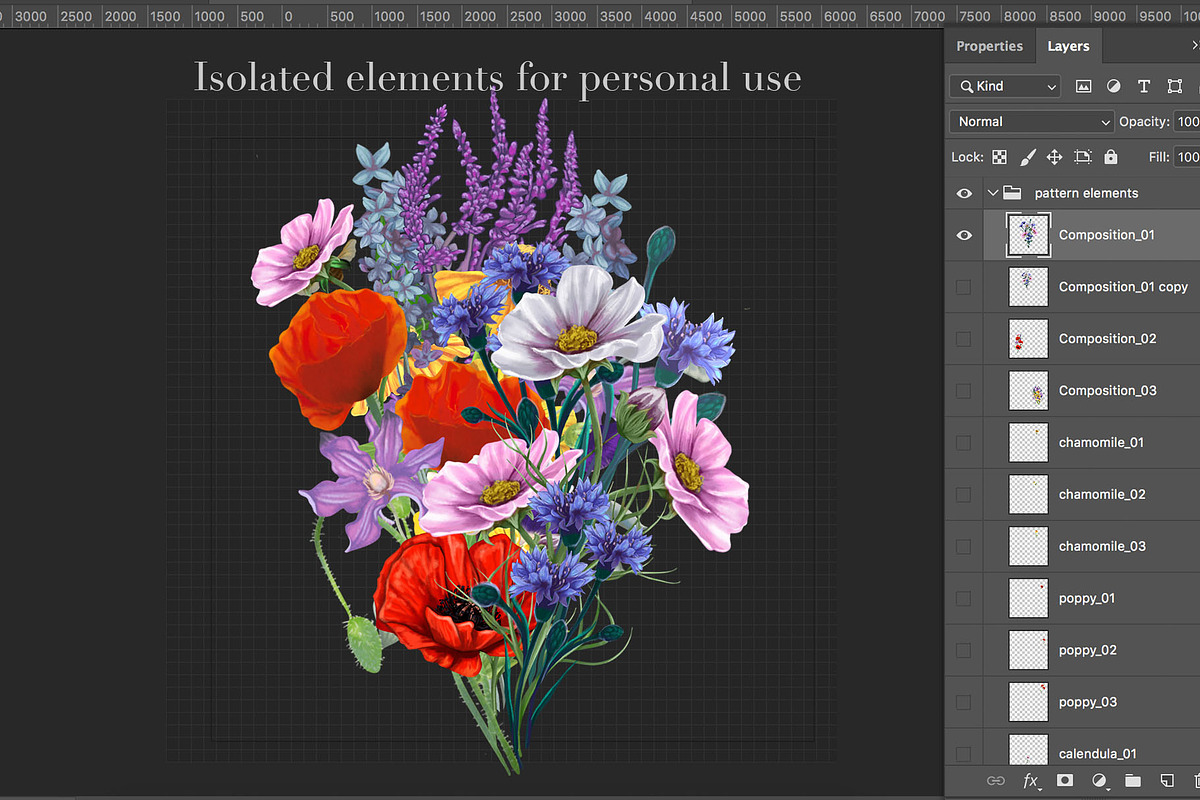The image size is (1200, 800).
Task: Select the poppy_01 layer thumbnail
Action: click(1028, 598)
